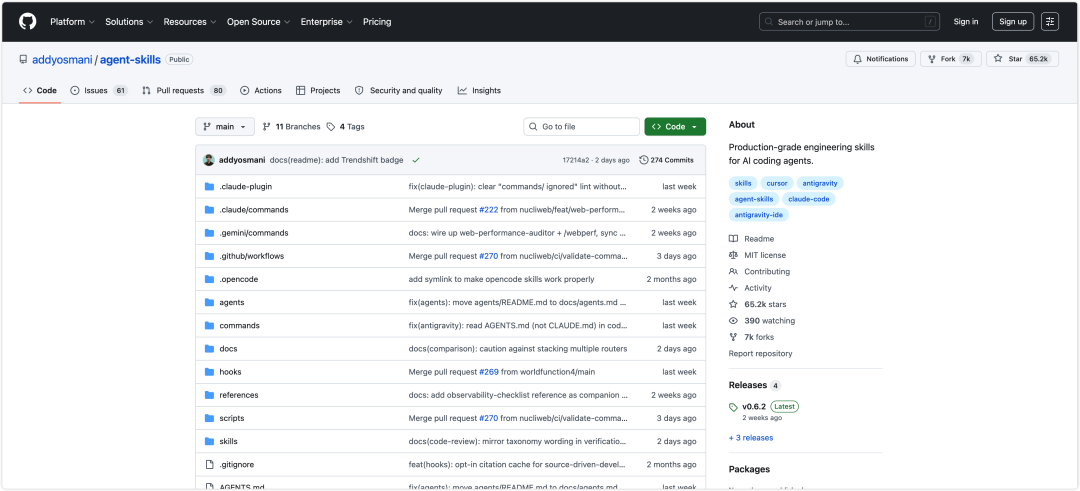Viewport: 1080px width, 491px height.
Task: Expand the green Code dropdown button
Action: click(x=675, y=127)
